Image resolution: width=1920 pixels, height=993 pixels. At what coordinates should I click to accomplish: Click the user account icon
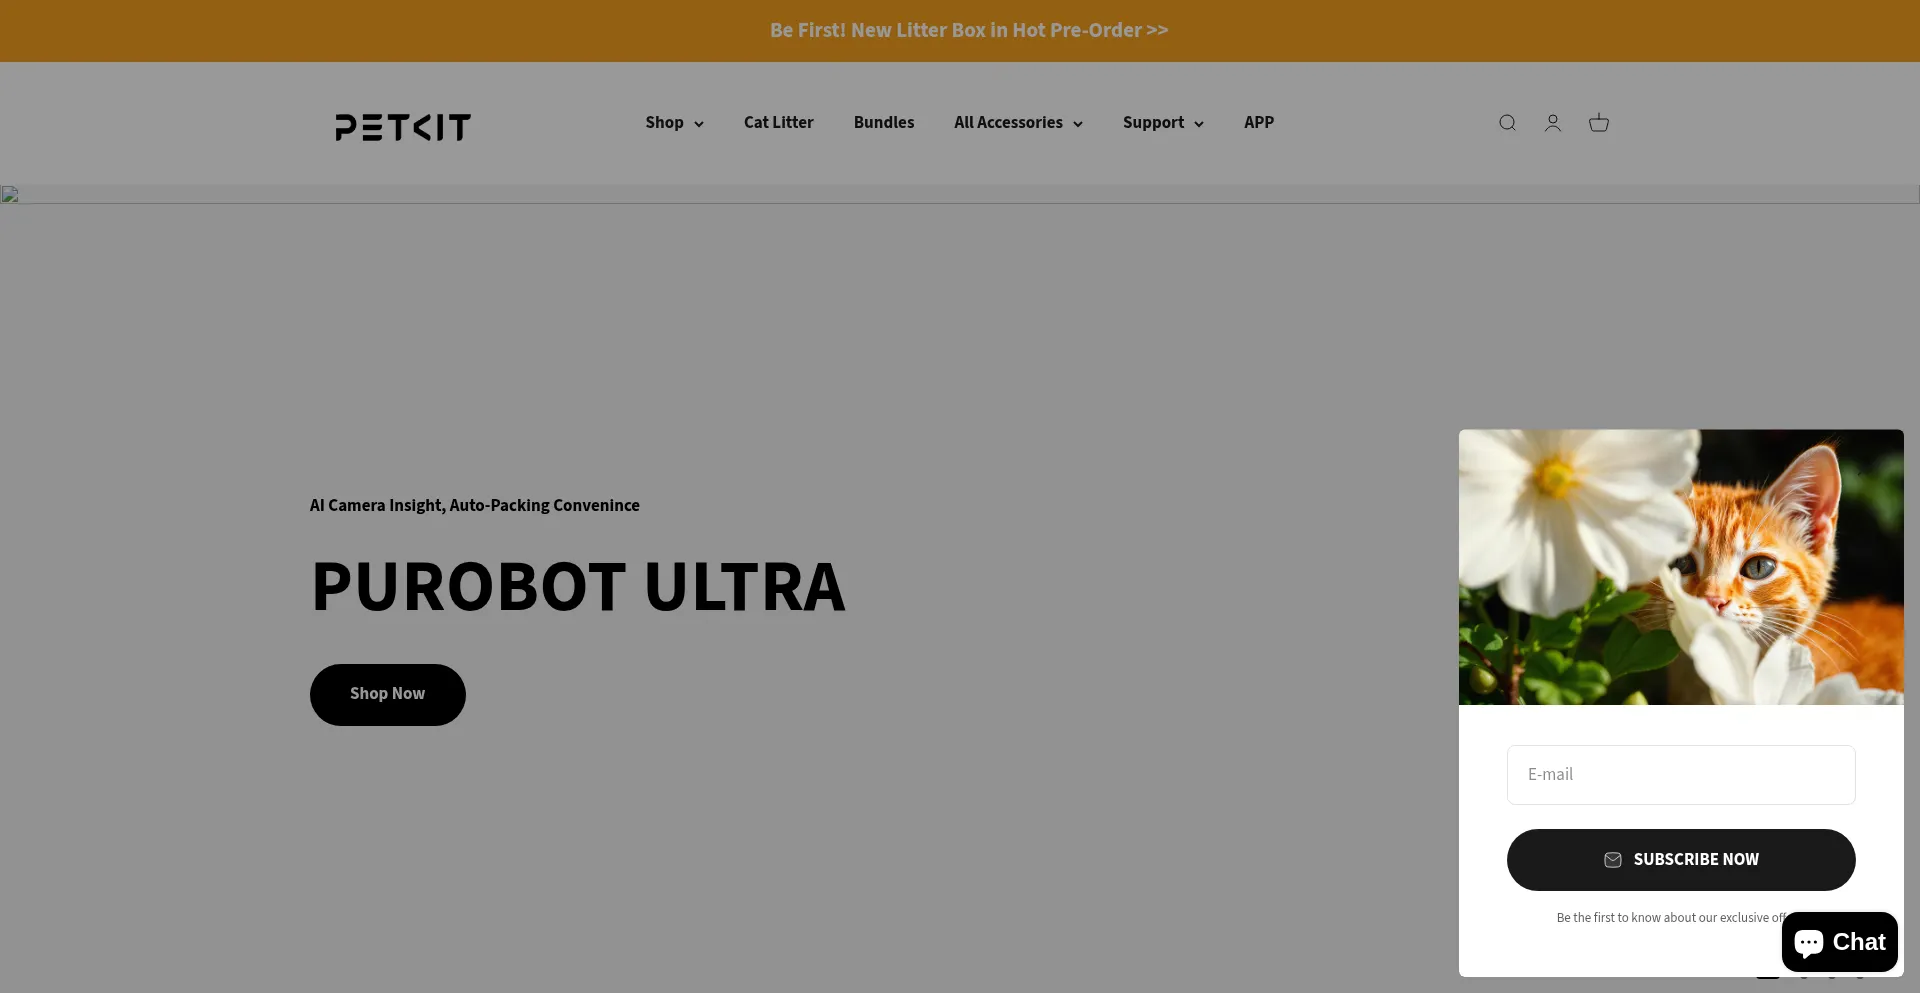click(x=1552, y=123)
